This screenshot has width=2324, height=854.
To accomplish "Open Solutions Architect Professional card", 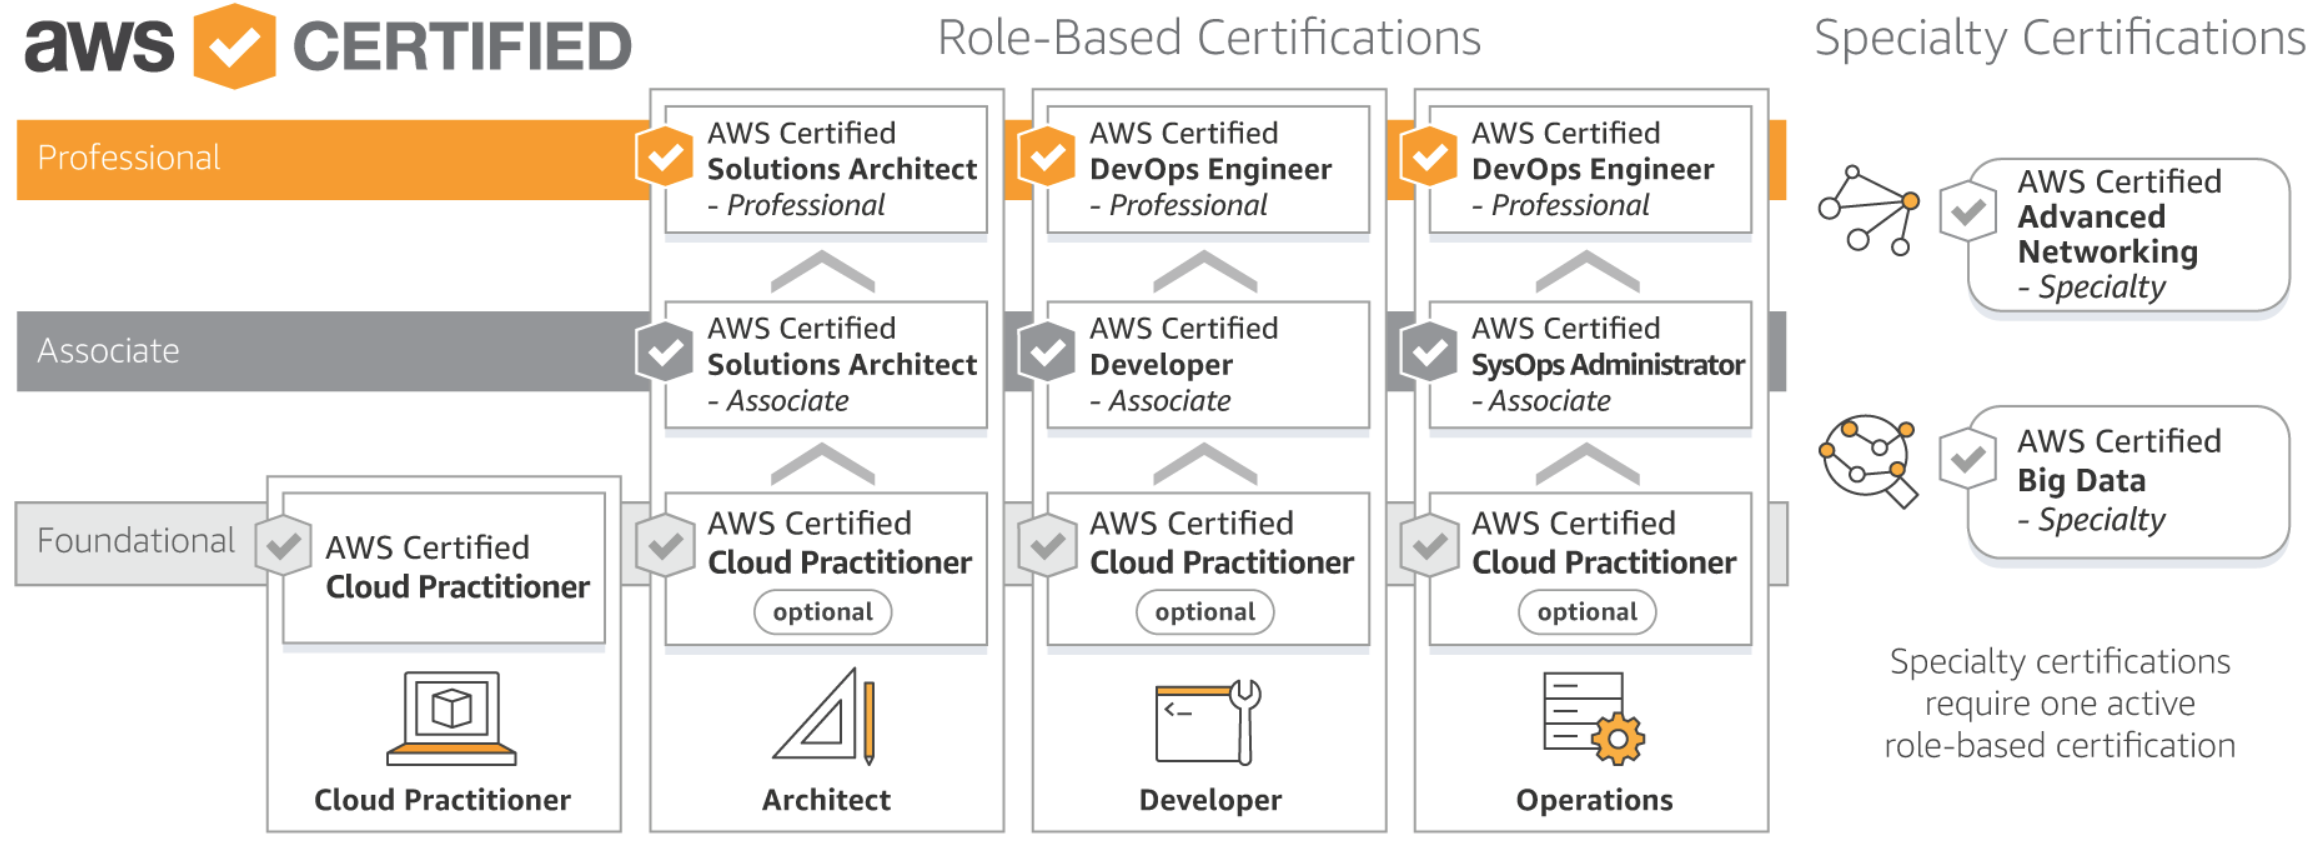I will coord(826,169).
